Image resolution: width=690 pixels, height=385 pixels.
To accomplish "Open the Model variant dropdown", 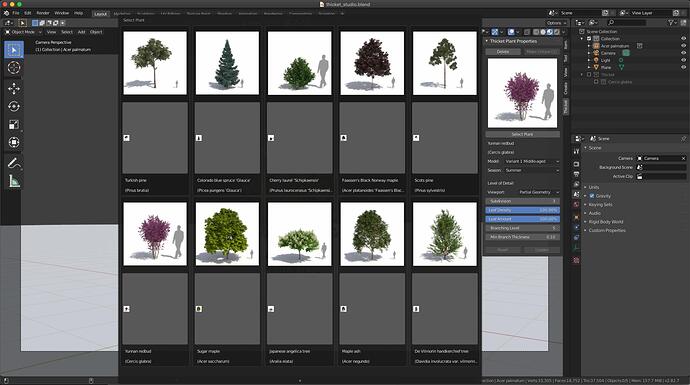I will tap(532, 161).
